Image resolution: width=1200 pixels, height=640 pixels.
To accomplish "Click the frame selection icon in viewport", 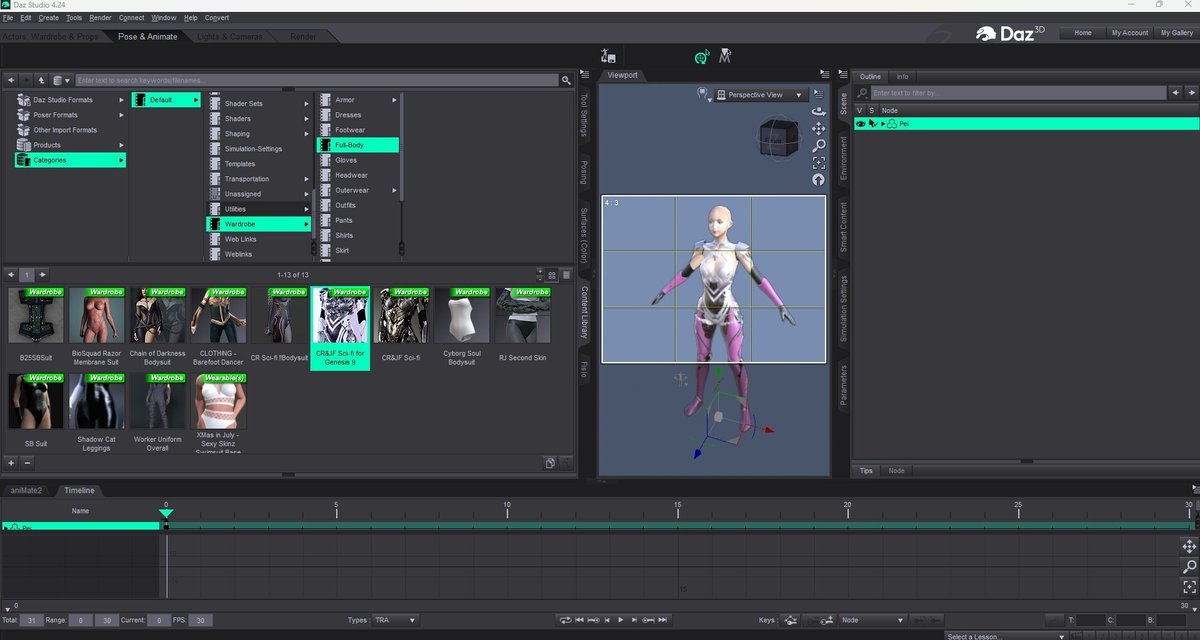I will coord(819,163).
